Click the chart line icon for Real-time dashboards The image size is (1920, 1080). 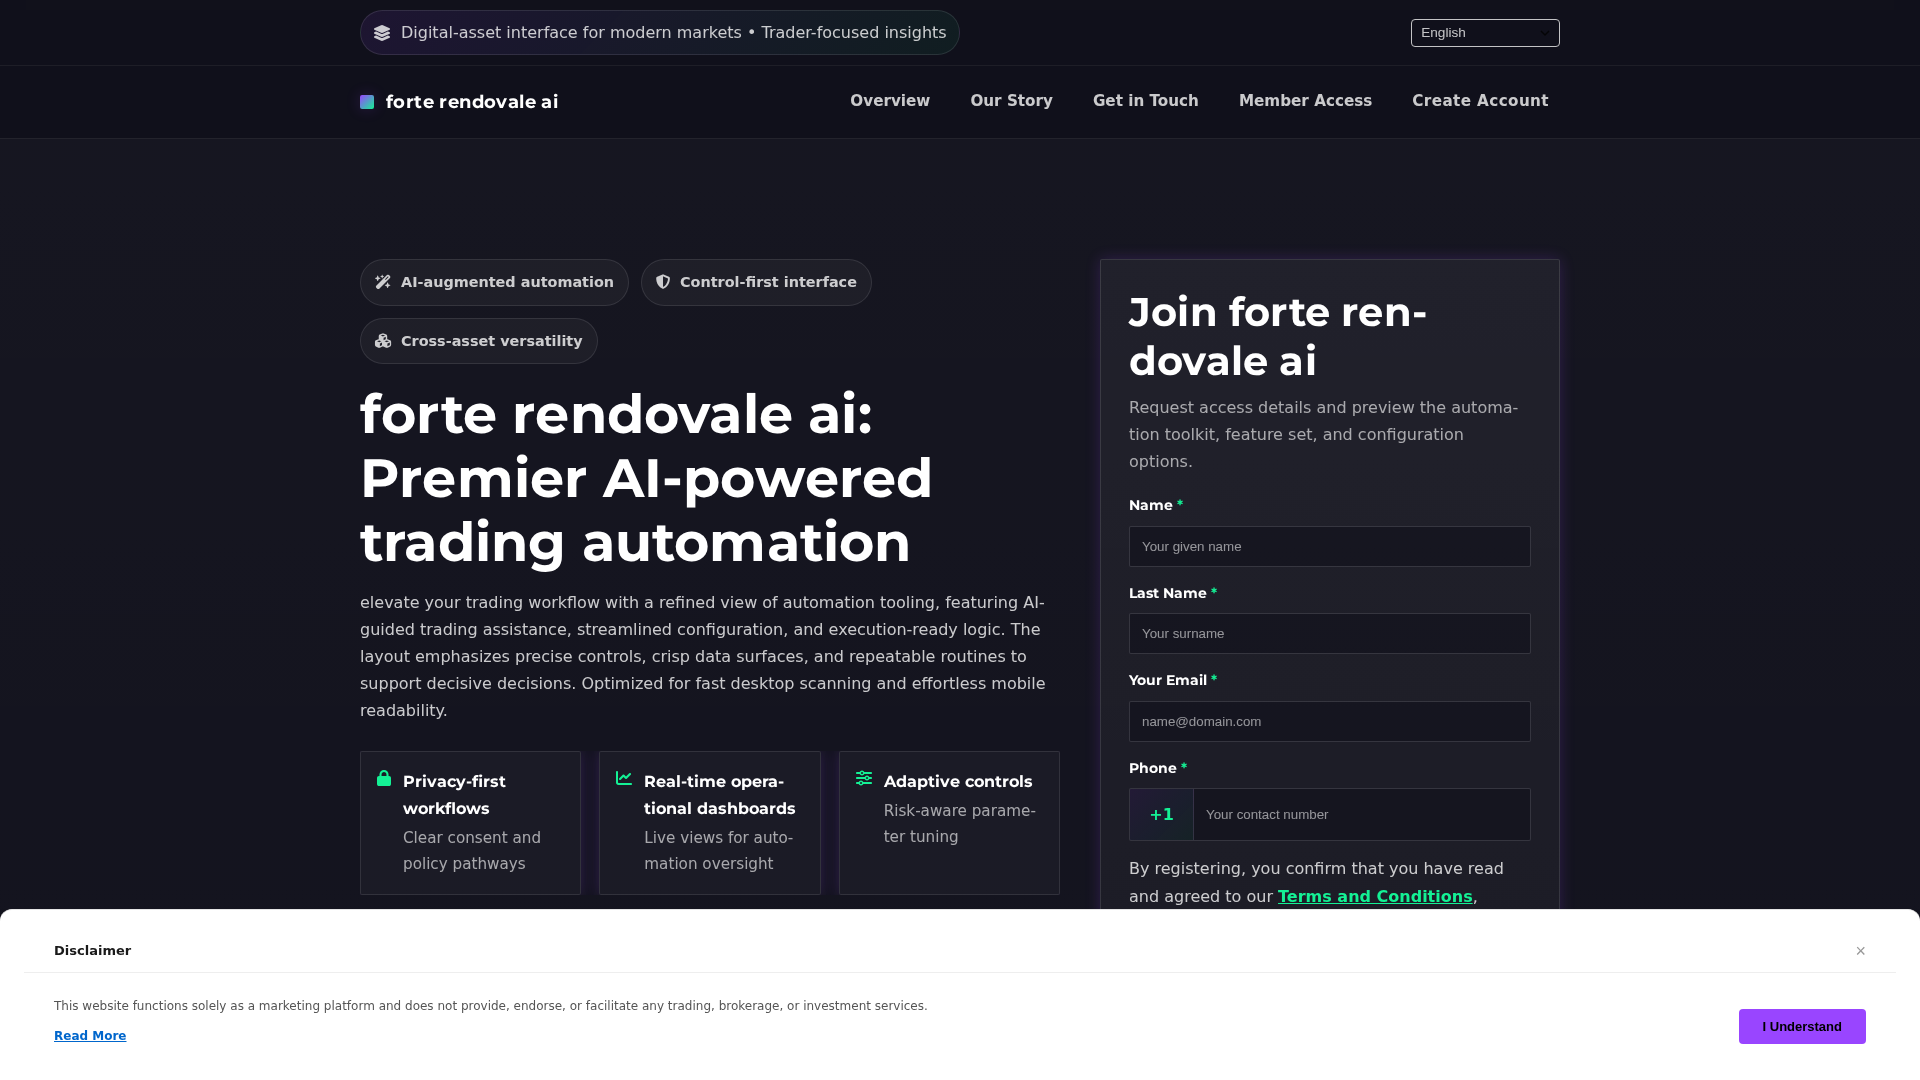pos(624,778)
